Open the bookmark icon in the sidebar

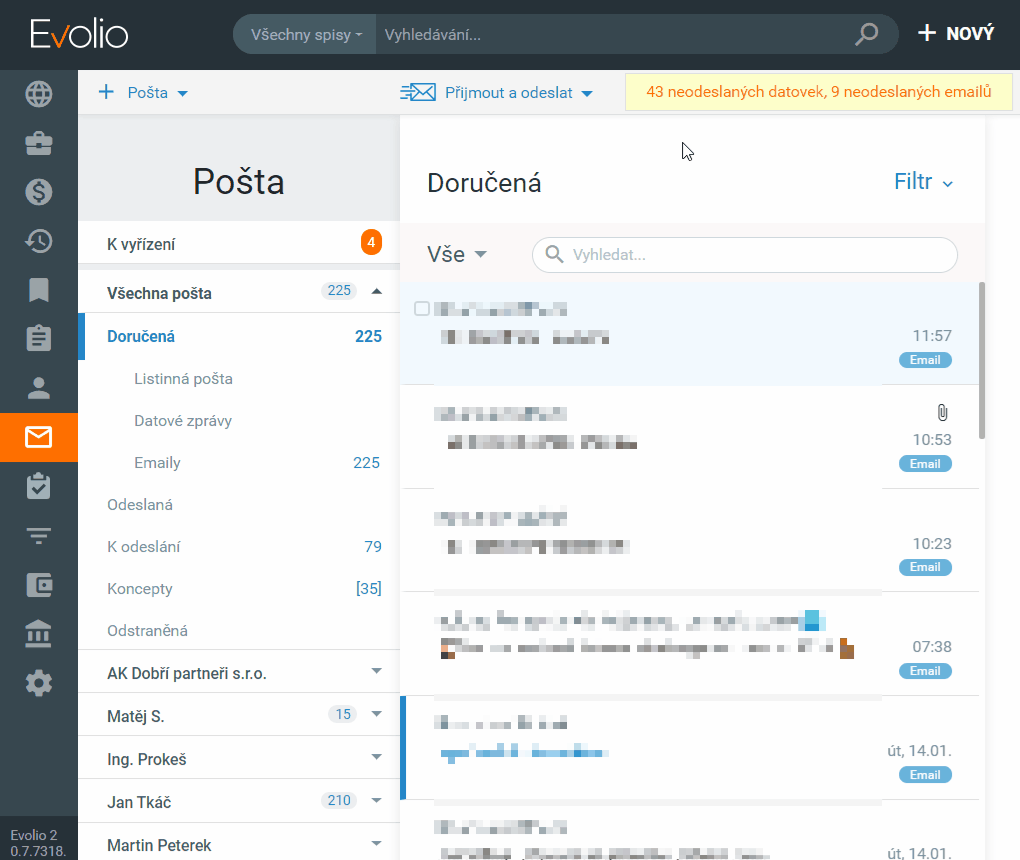39,290
